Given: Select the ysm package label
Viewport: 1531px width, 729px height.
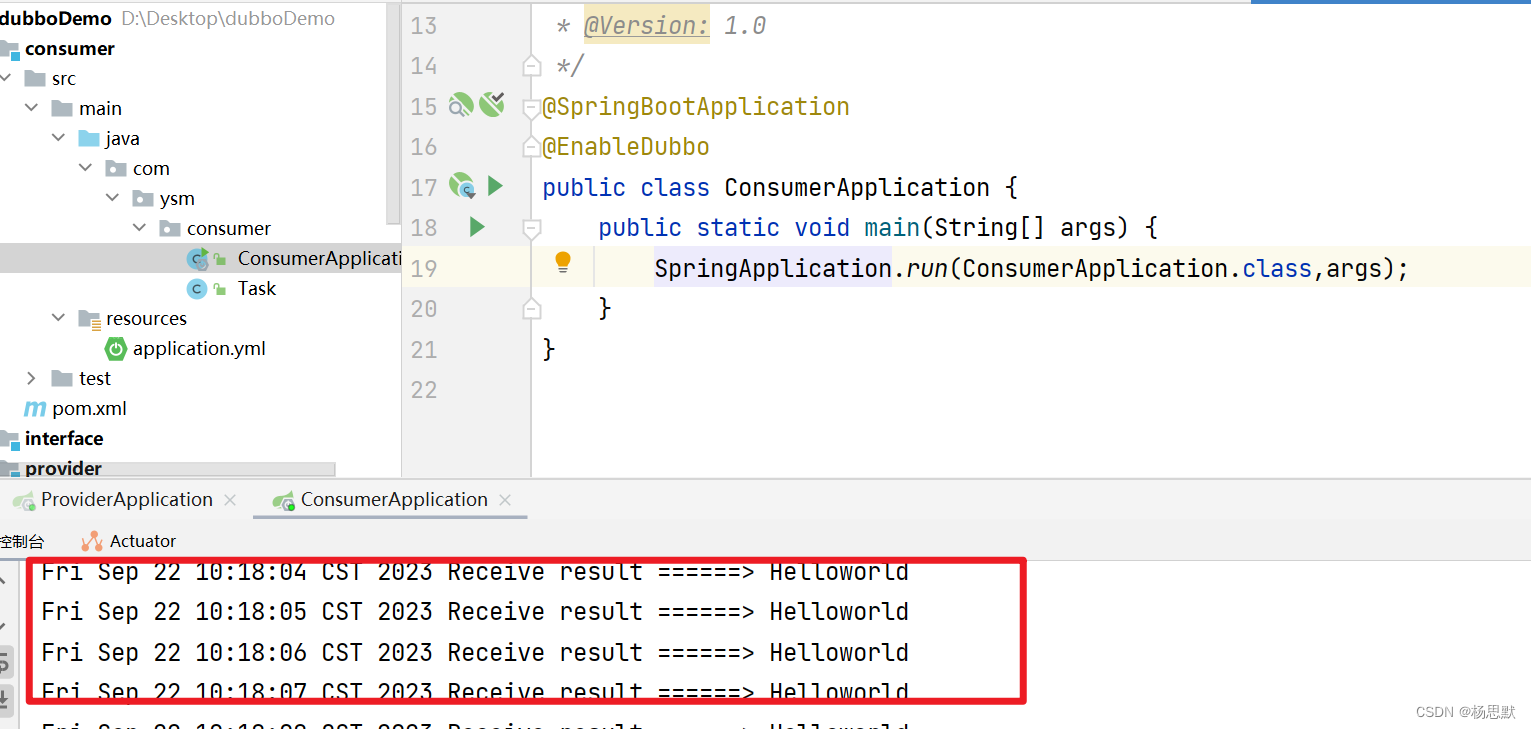Looking at the screenshot, I should pyautogui.click(x=177, y=199).
